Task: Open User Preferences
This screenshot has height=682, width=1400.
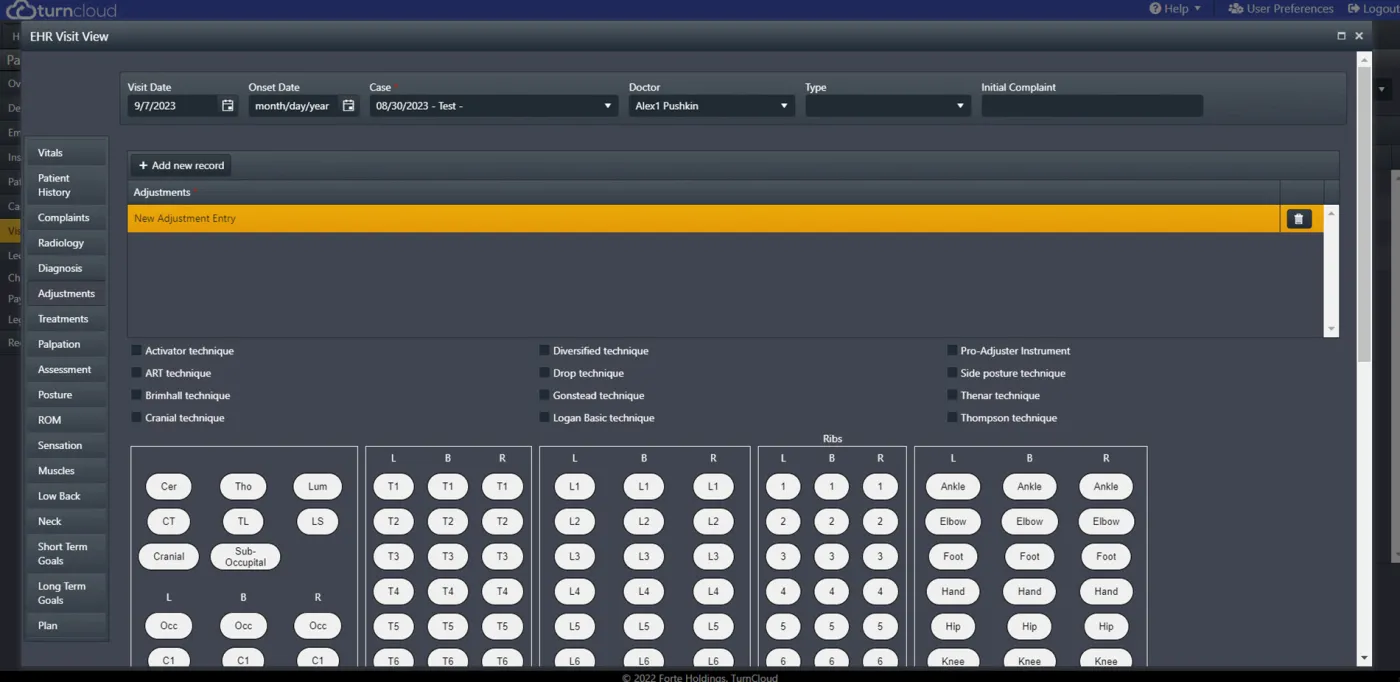Action: (x=1281, y=9)
